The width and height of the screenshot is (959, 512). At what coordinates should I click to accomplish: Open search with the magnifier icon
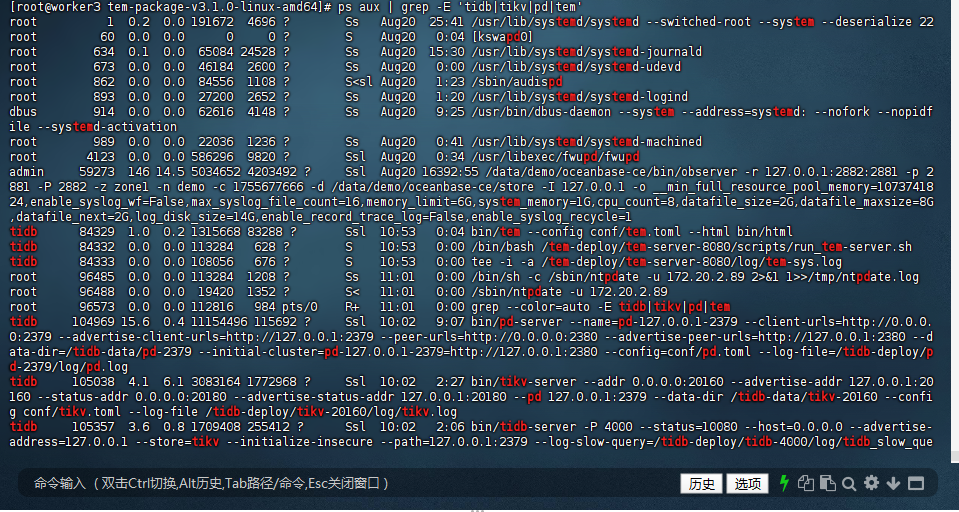849,483
